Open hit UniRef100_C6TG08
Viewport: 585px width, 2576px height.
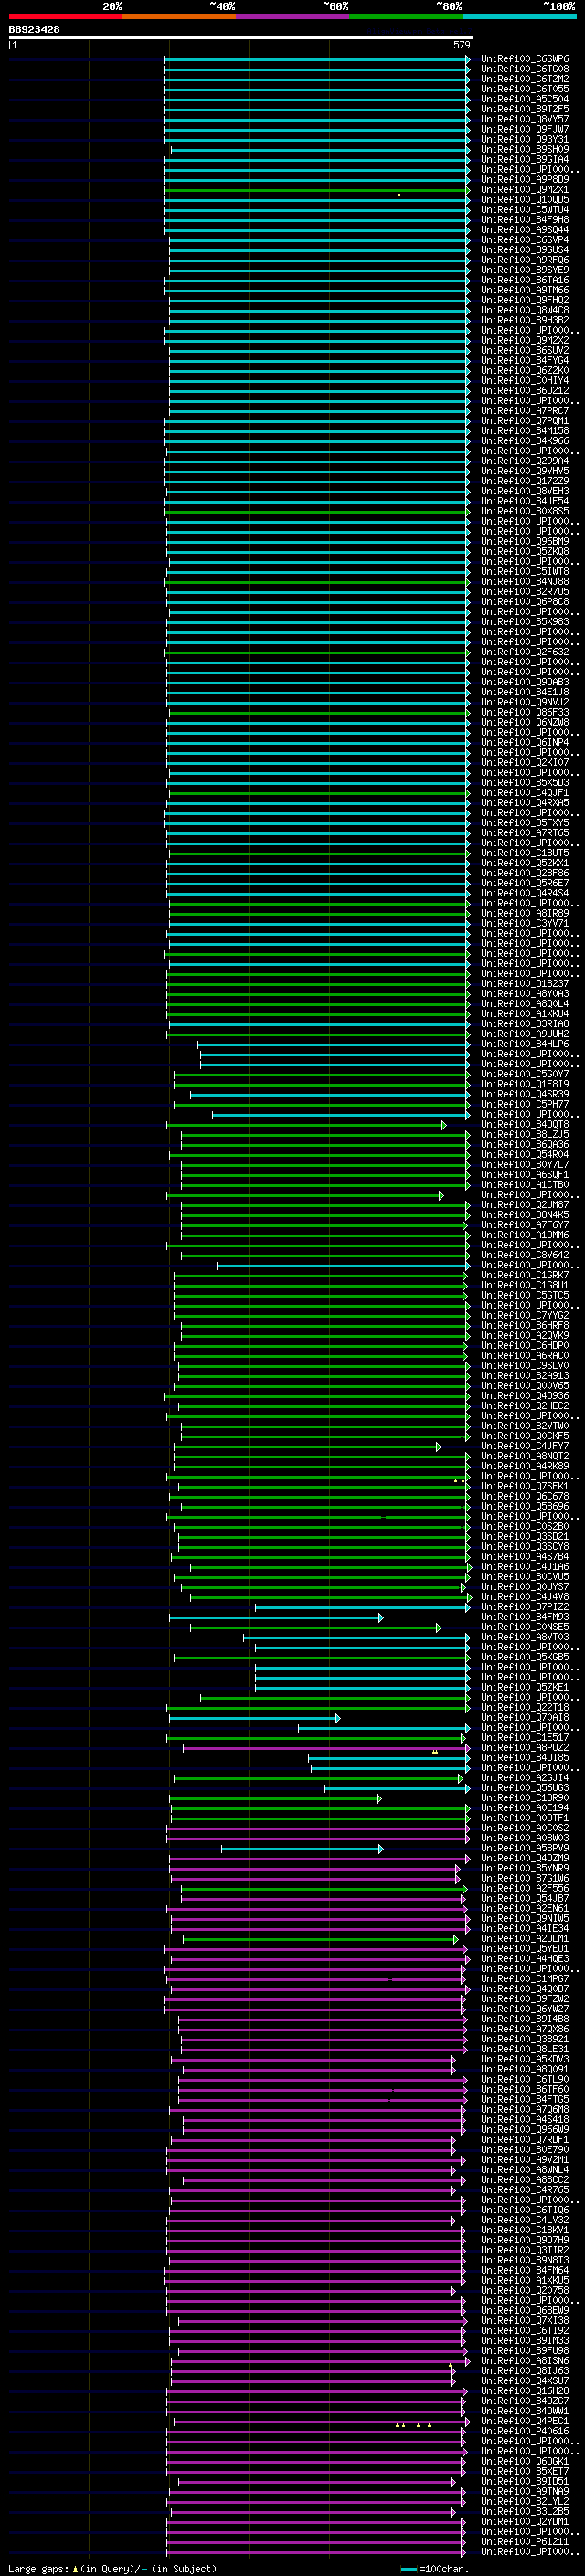click(x=525, y=69)
